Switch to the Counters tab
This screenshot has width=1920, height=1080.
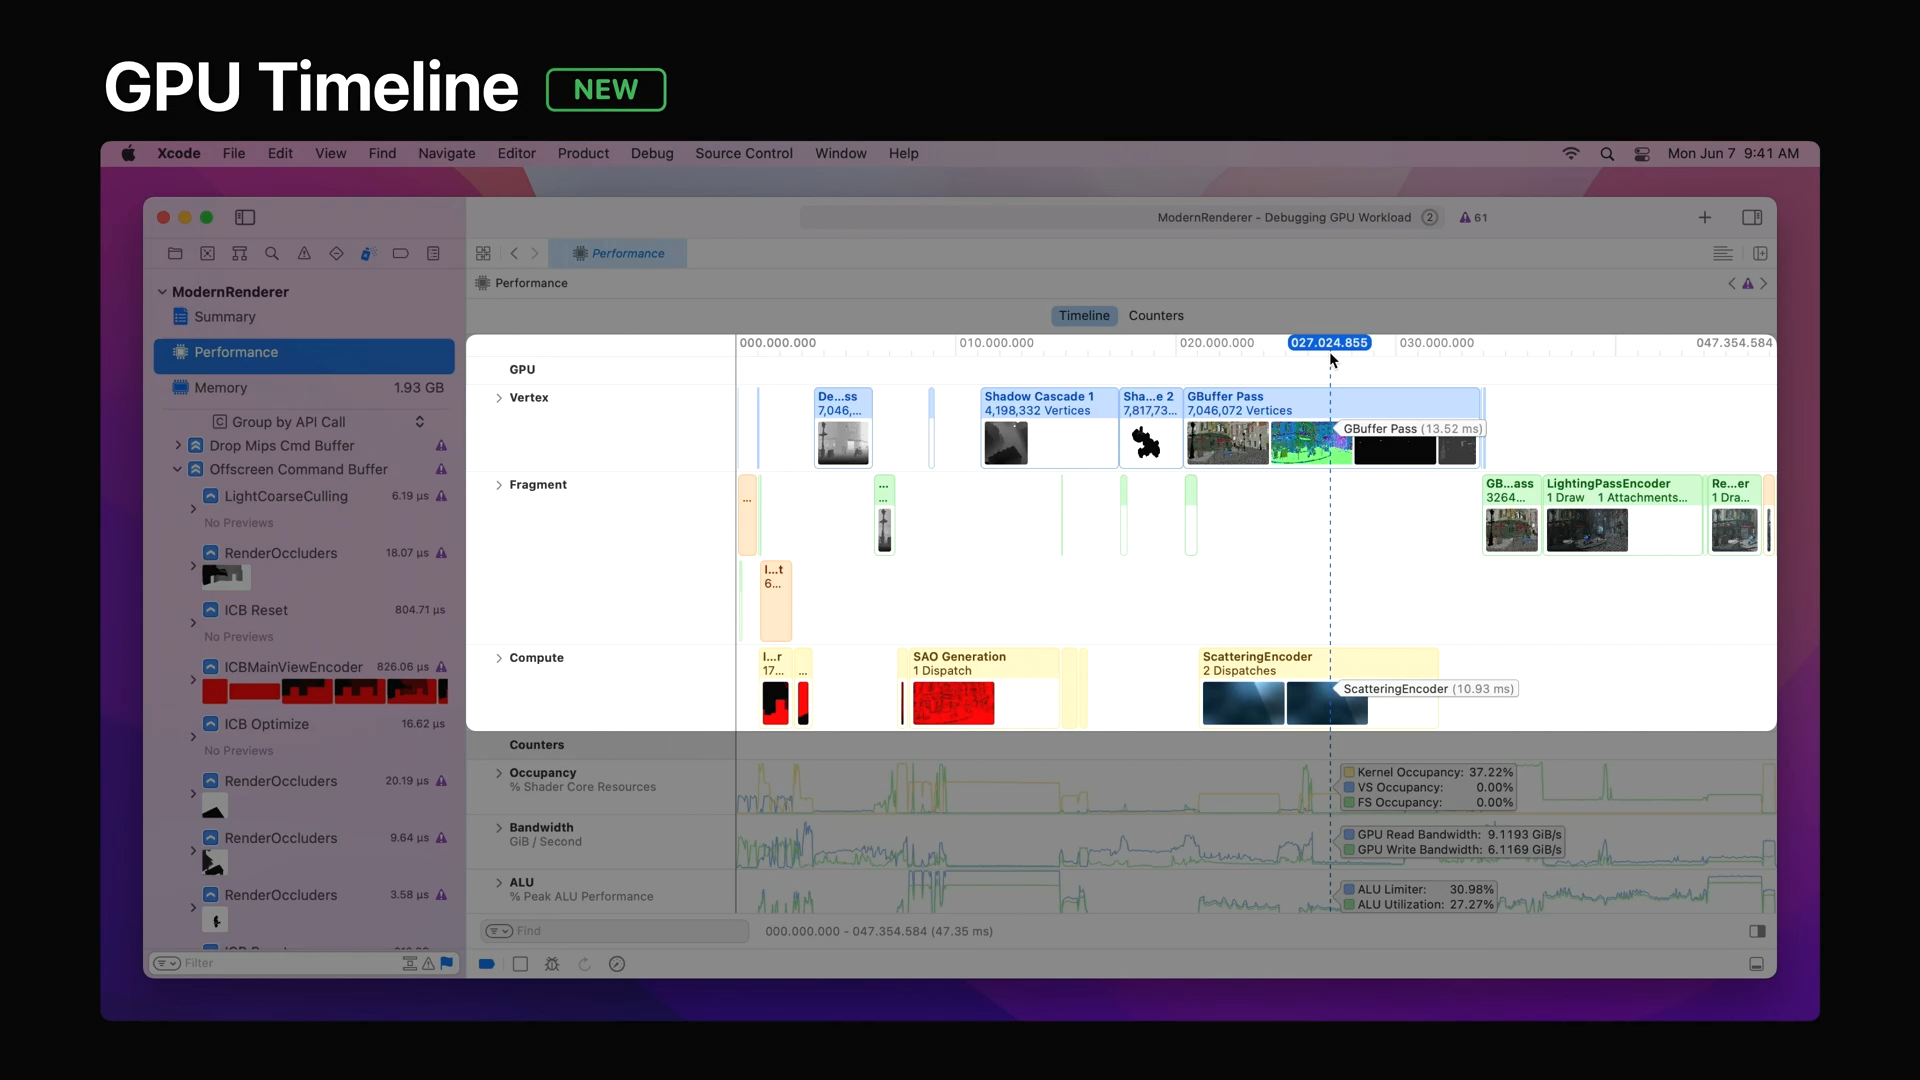[x=1156, y=316]
